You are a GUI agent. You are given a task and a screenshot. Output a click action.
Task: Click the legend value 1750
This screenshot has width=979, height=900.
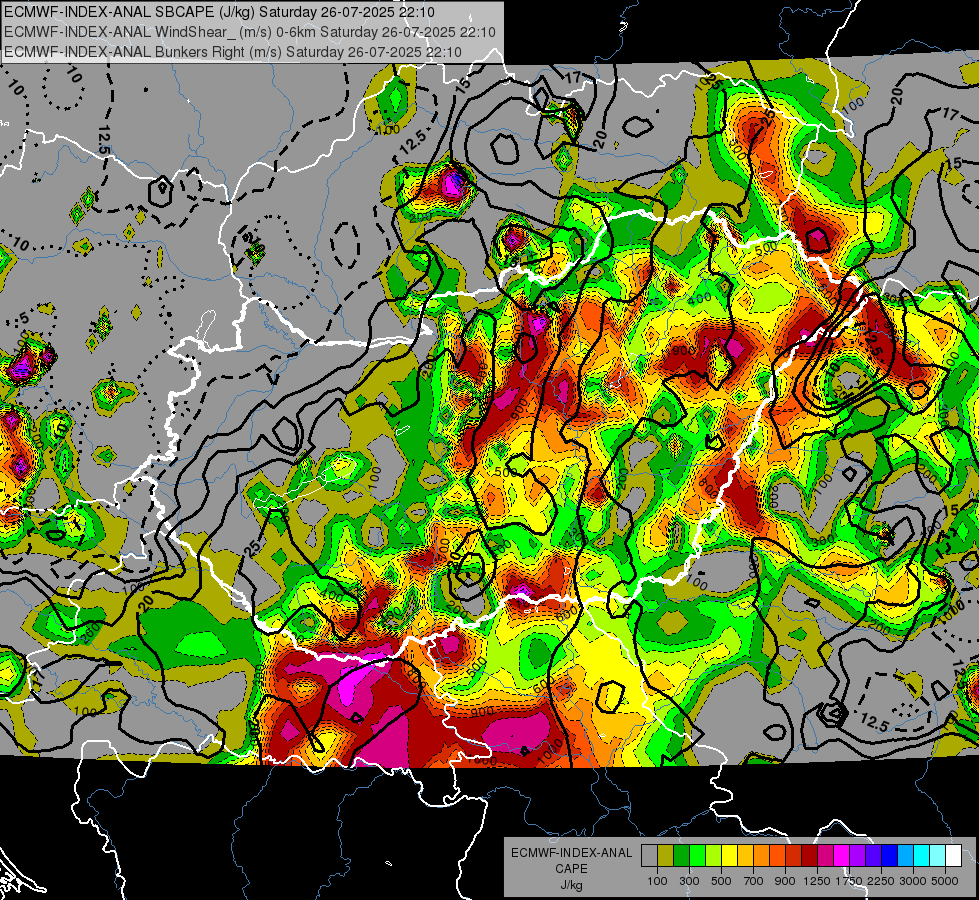pos(849,881)
